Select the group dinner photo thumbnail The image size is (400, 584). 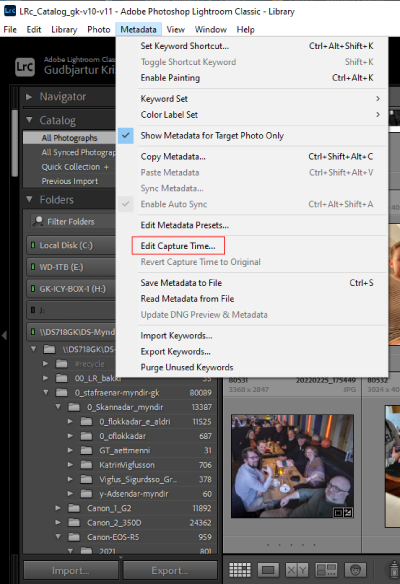pos(292,466)
